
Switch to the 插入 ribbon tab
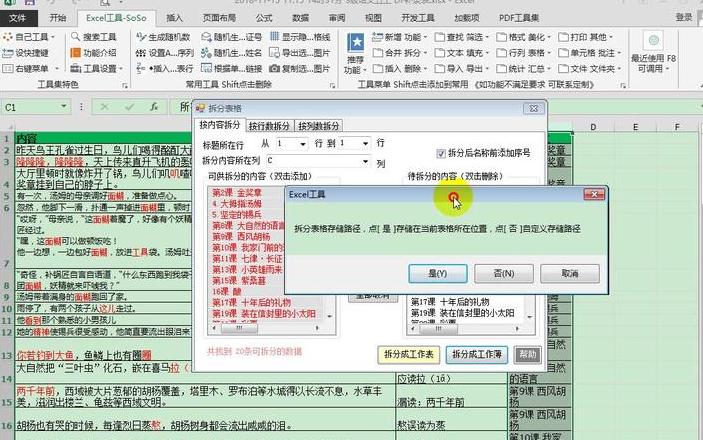174,18
